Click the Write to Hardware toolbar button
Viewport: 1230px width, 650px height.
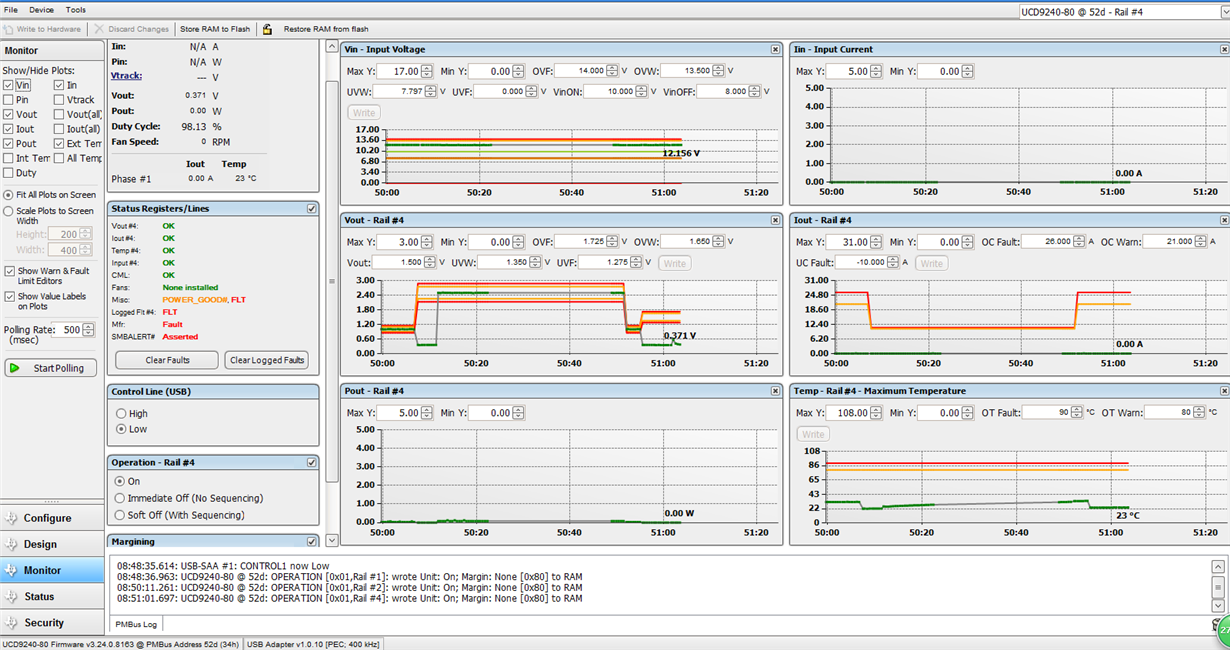pyautogui.click(x=43, y=29)
